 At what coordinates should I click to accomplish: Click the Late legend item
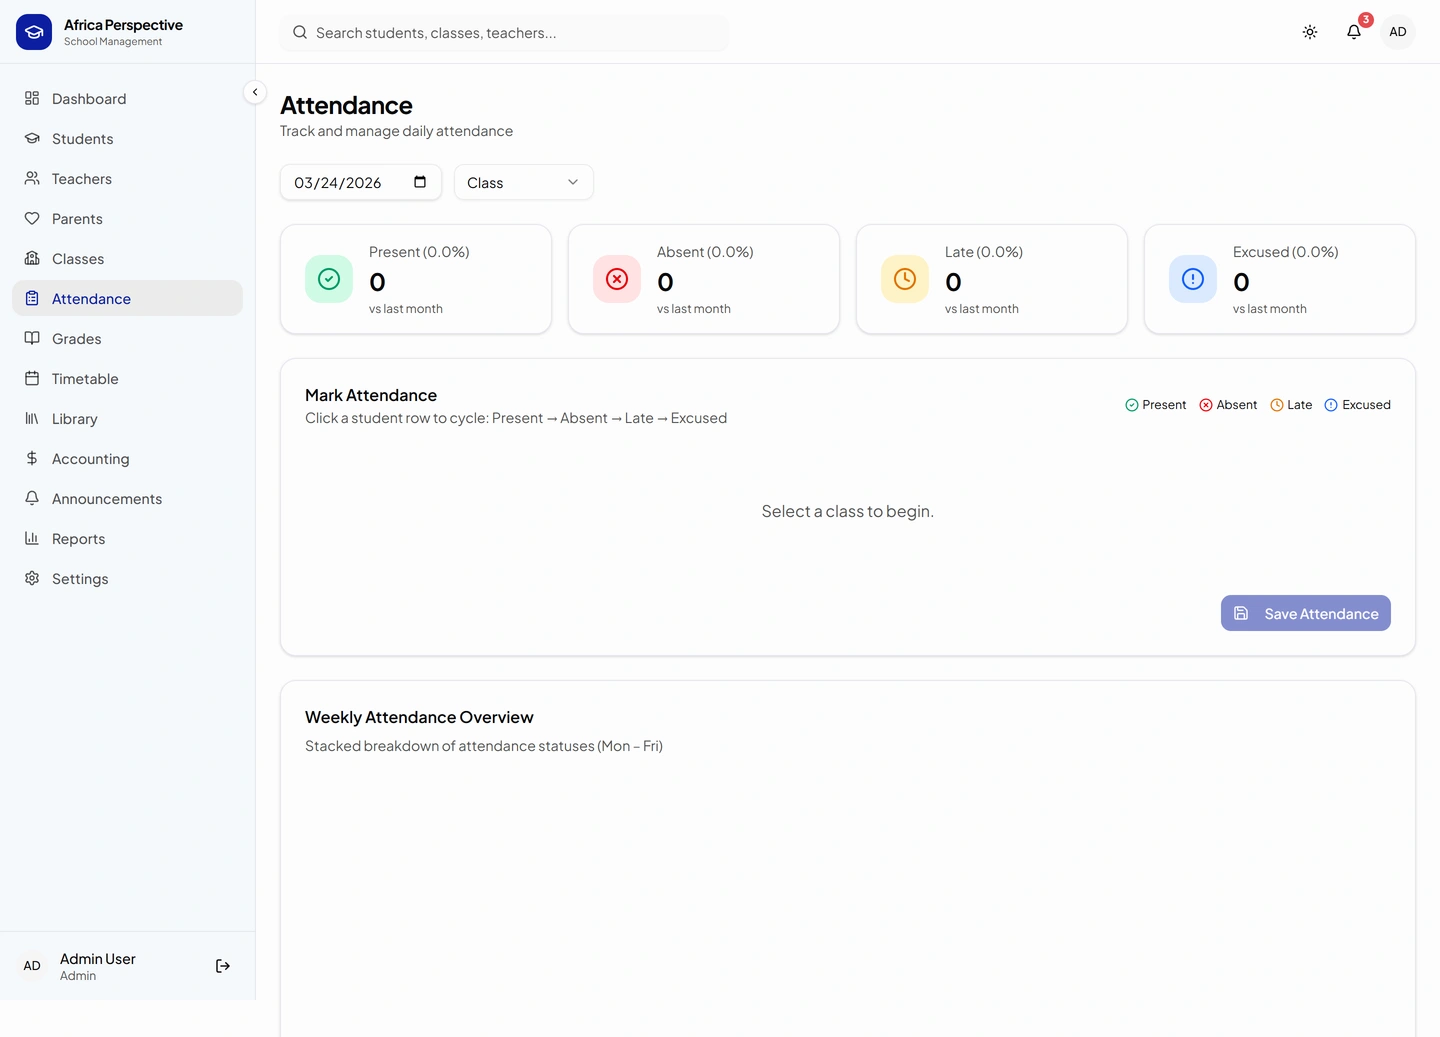1291,405
